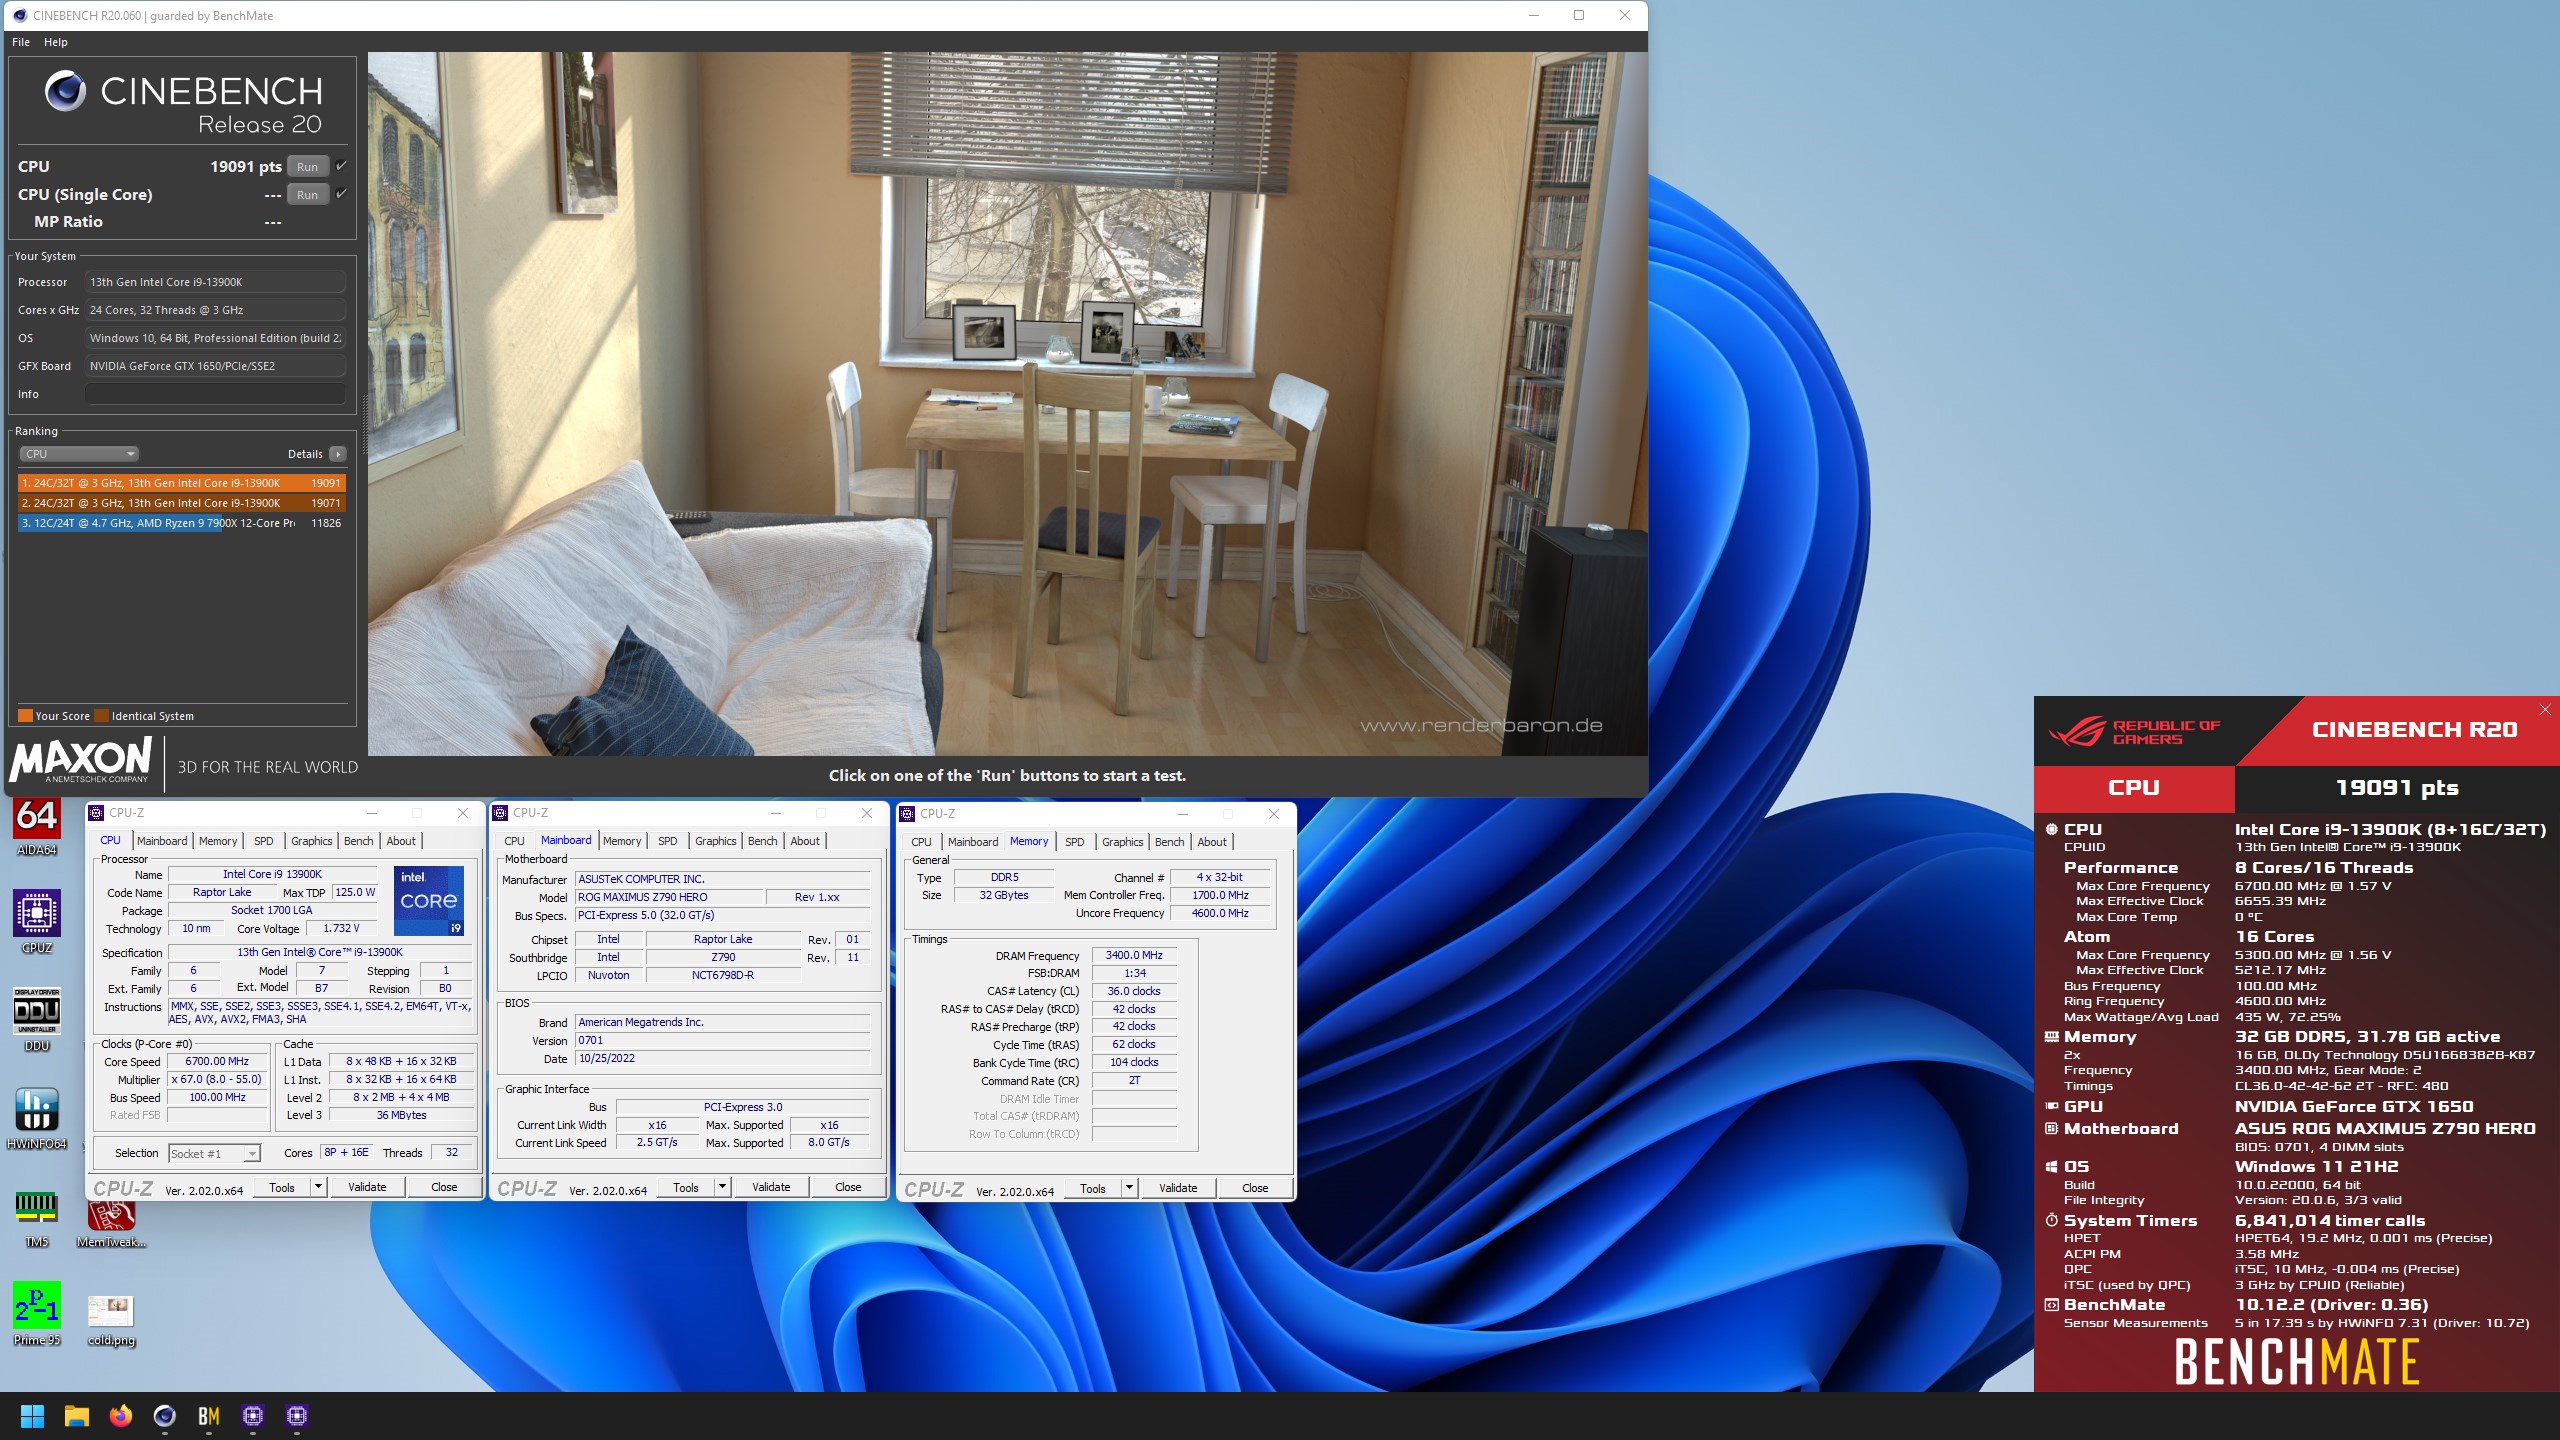This screenshot has height=1440, width=2560.
Task: Close the BenchMate result overlay
Action: [x=2545, y=709]
